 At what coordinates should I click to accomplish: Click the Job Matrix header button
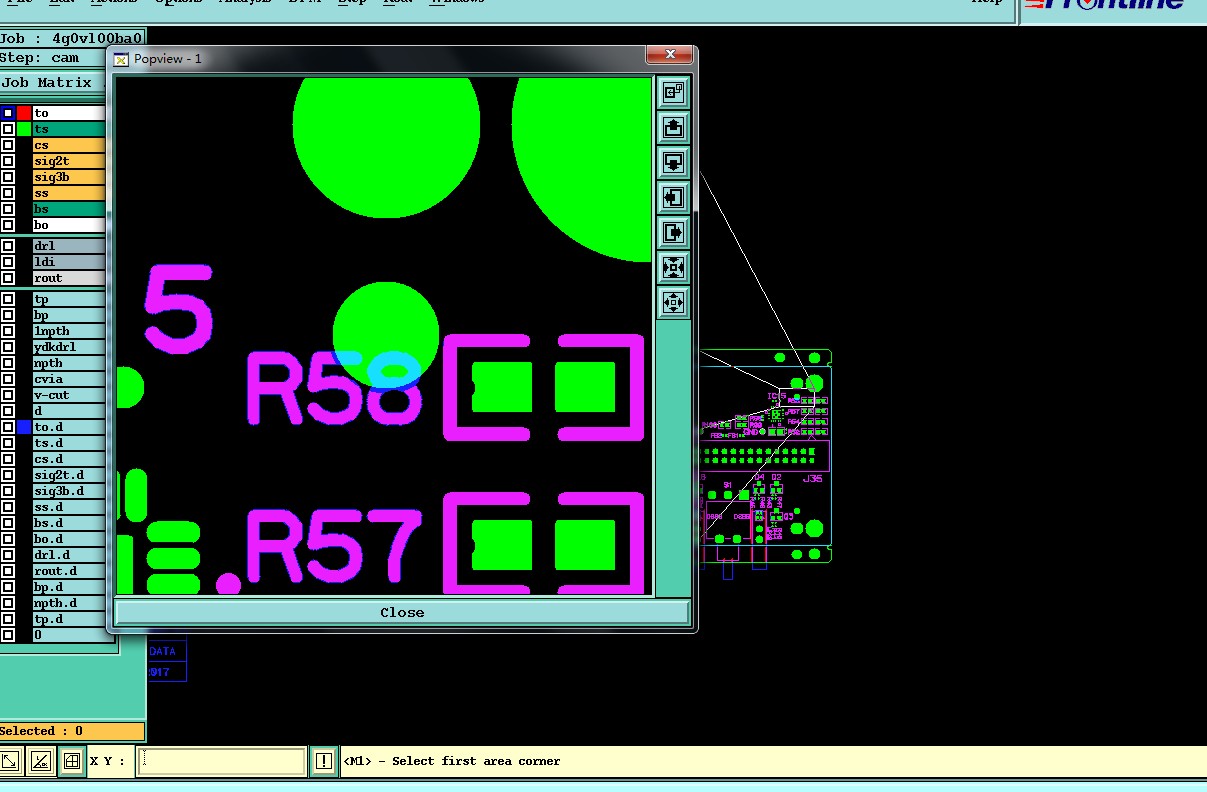click(53, 83)
